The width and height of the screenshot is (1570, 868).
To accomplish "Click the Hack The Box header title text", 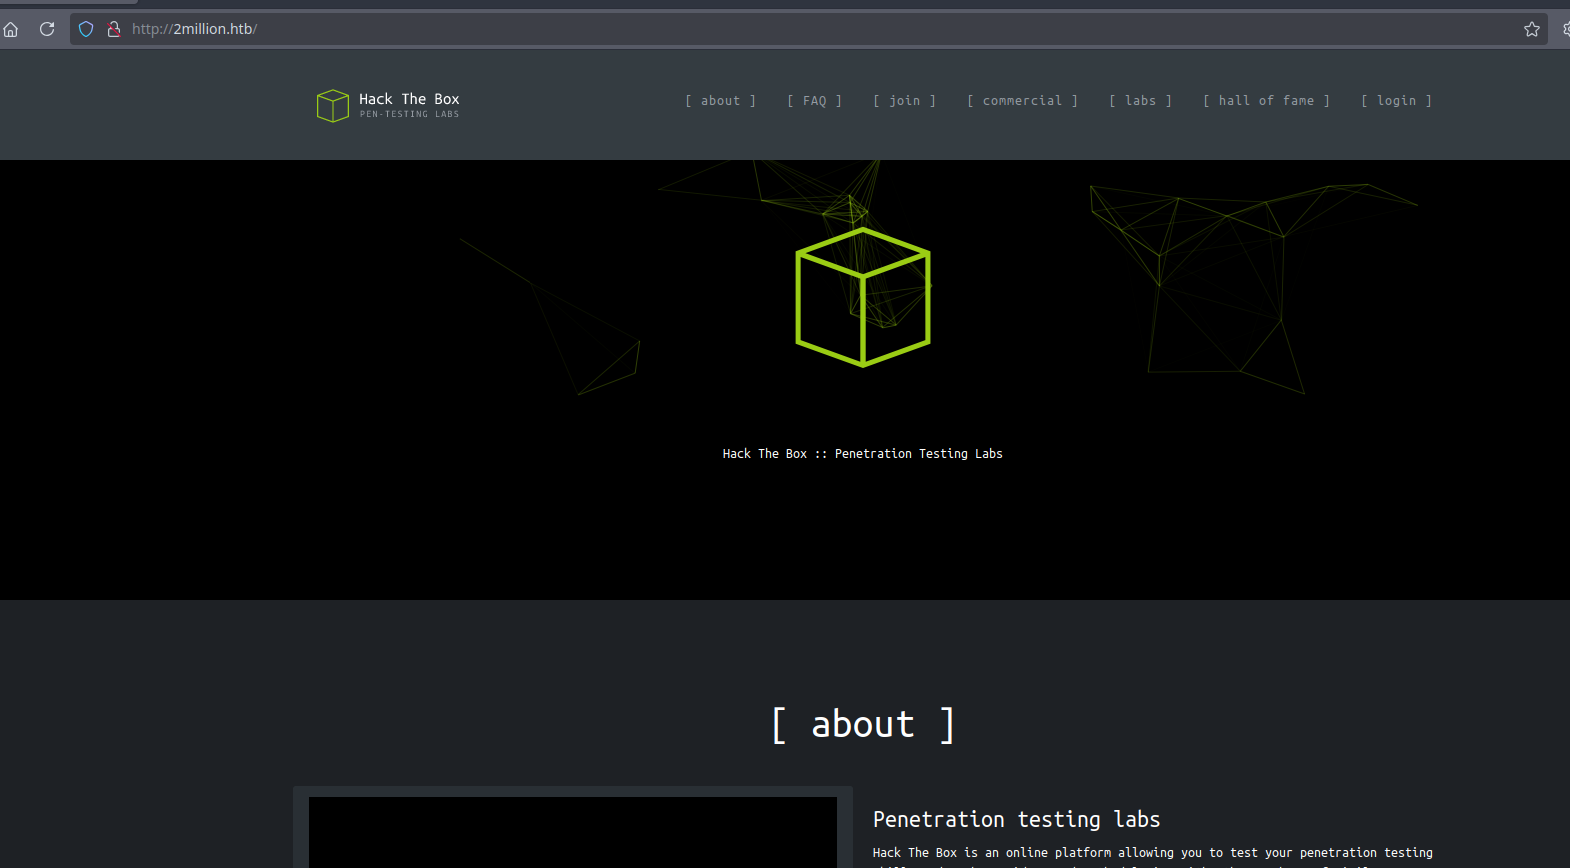I will (409, 99).
